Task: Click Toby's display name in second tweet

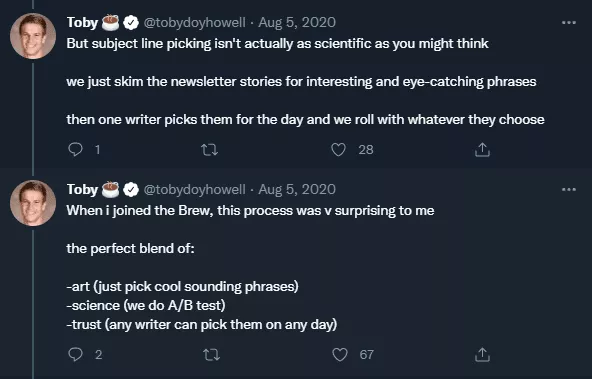Action: tap(82, 189)
